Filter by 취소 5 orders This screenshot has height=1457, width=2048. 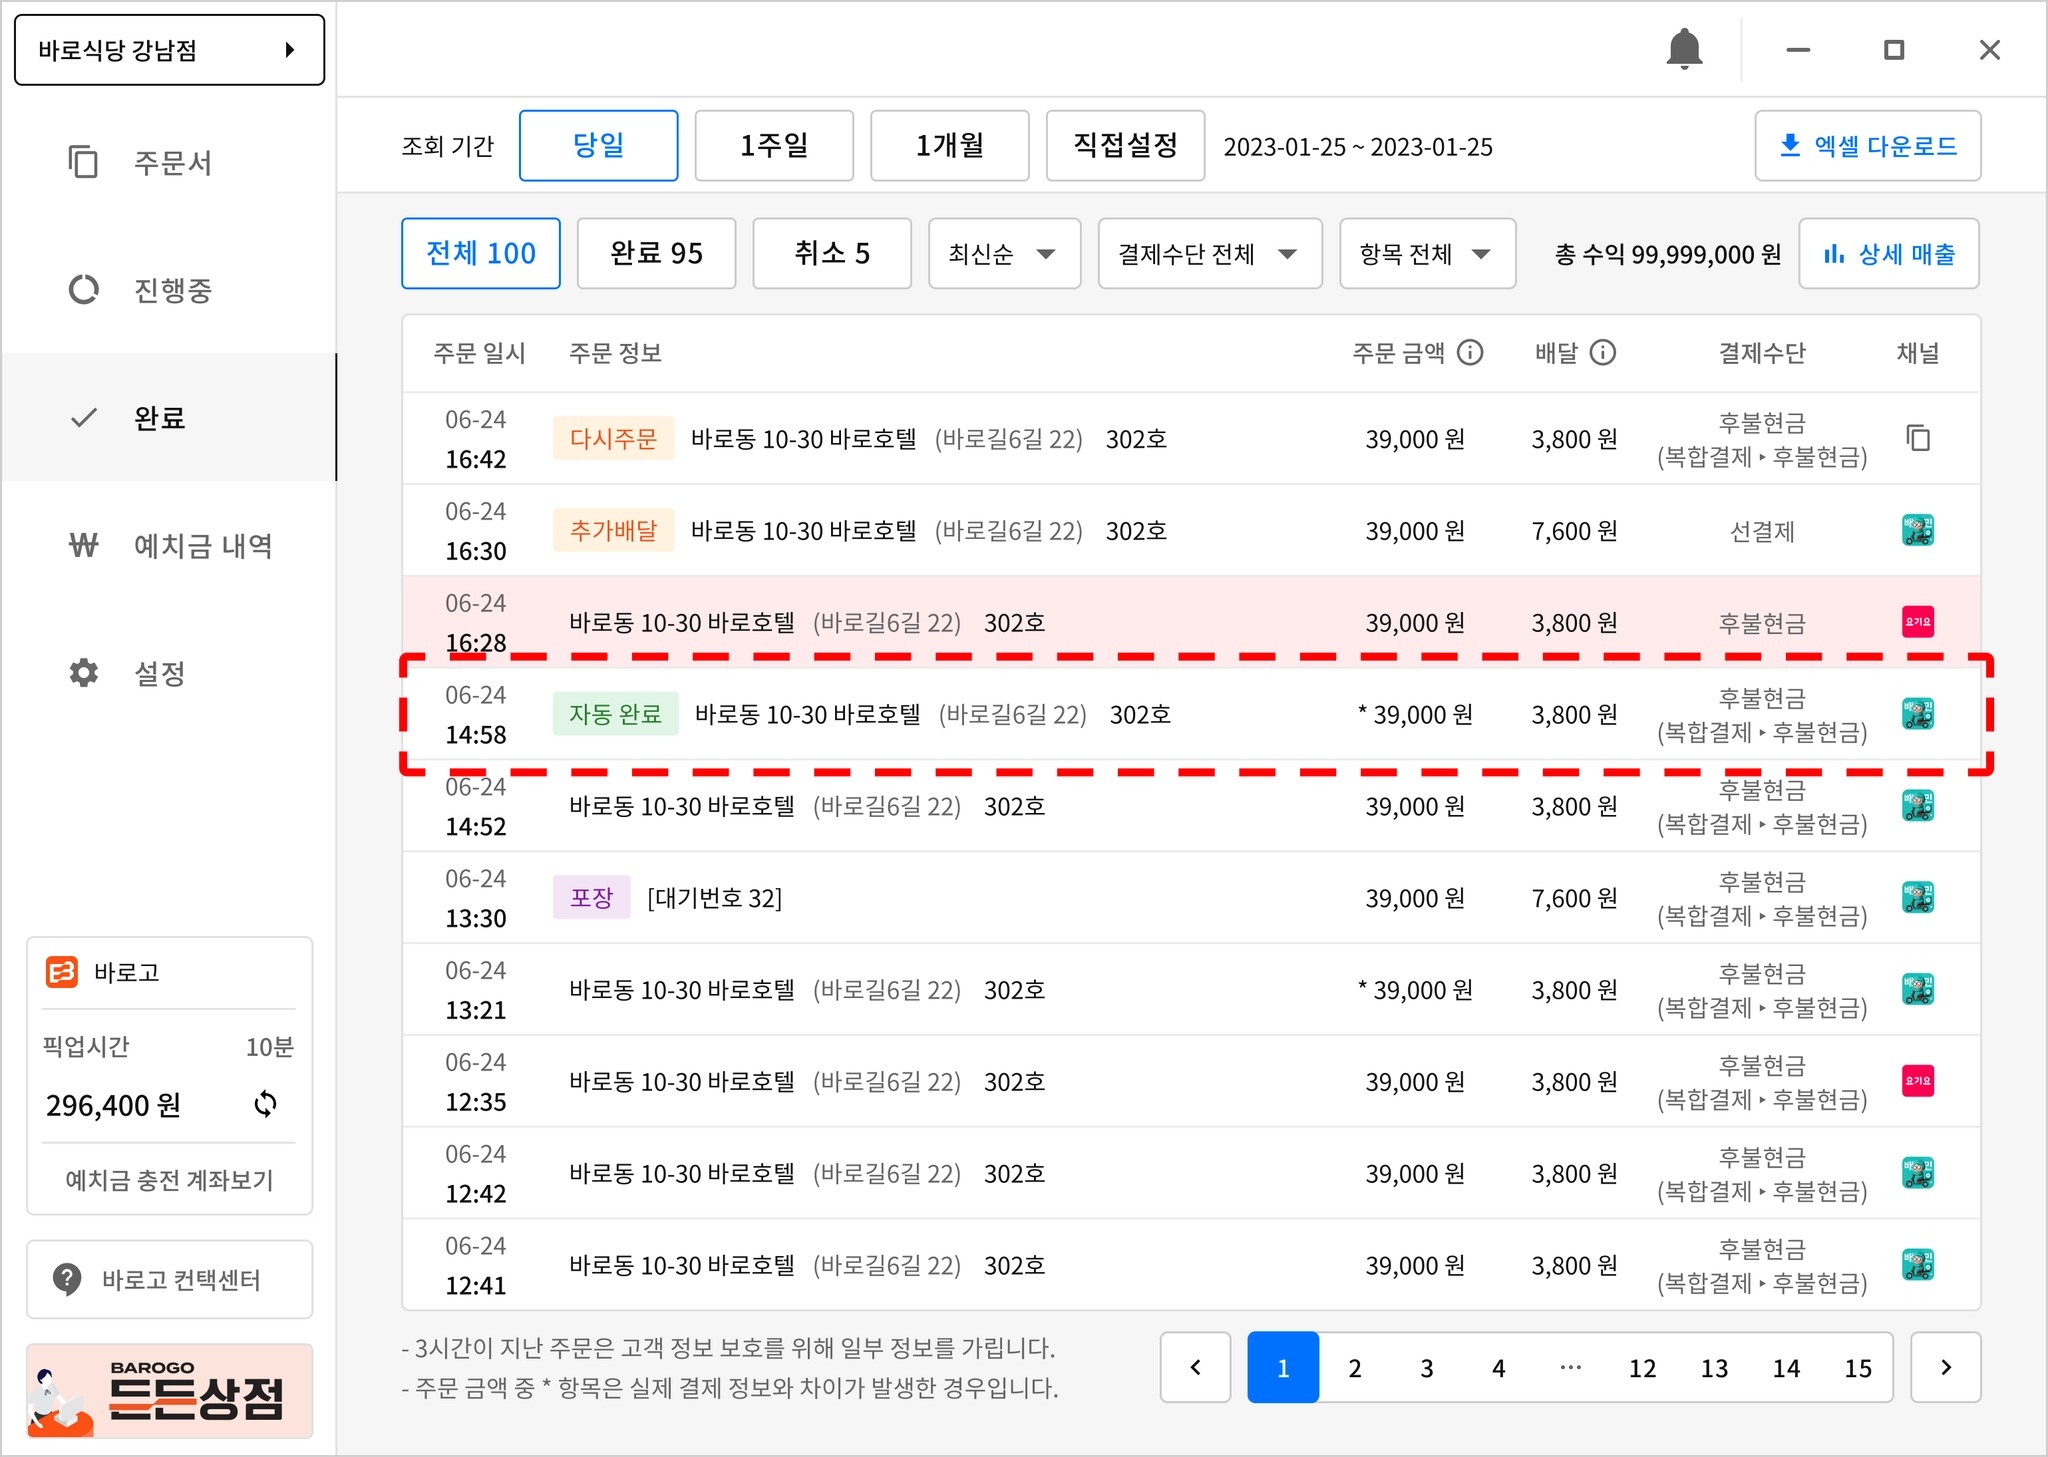[x=831, y=254]
